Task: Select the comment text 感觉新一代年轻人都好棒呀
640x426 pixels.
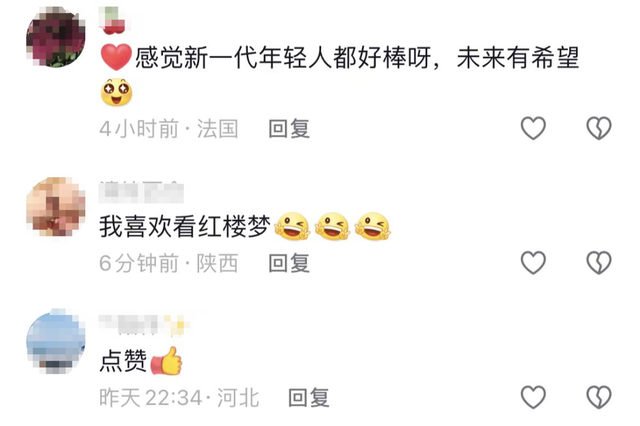Action: (283, 58)
